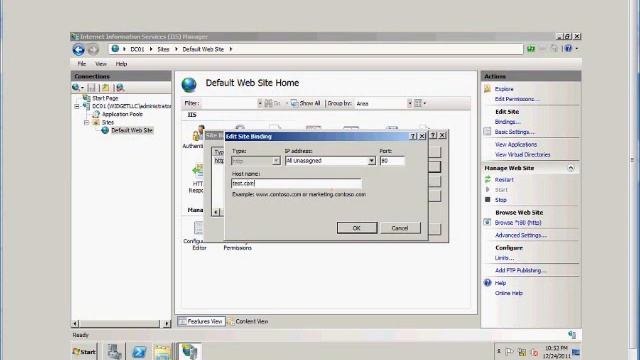Click the Add FTP Publishing... link
Viewport: 640px width, 360px height.
520,270
